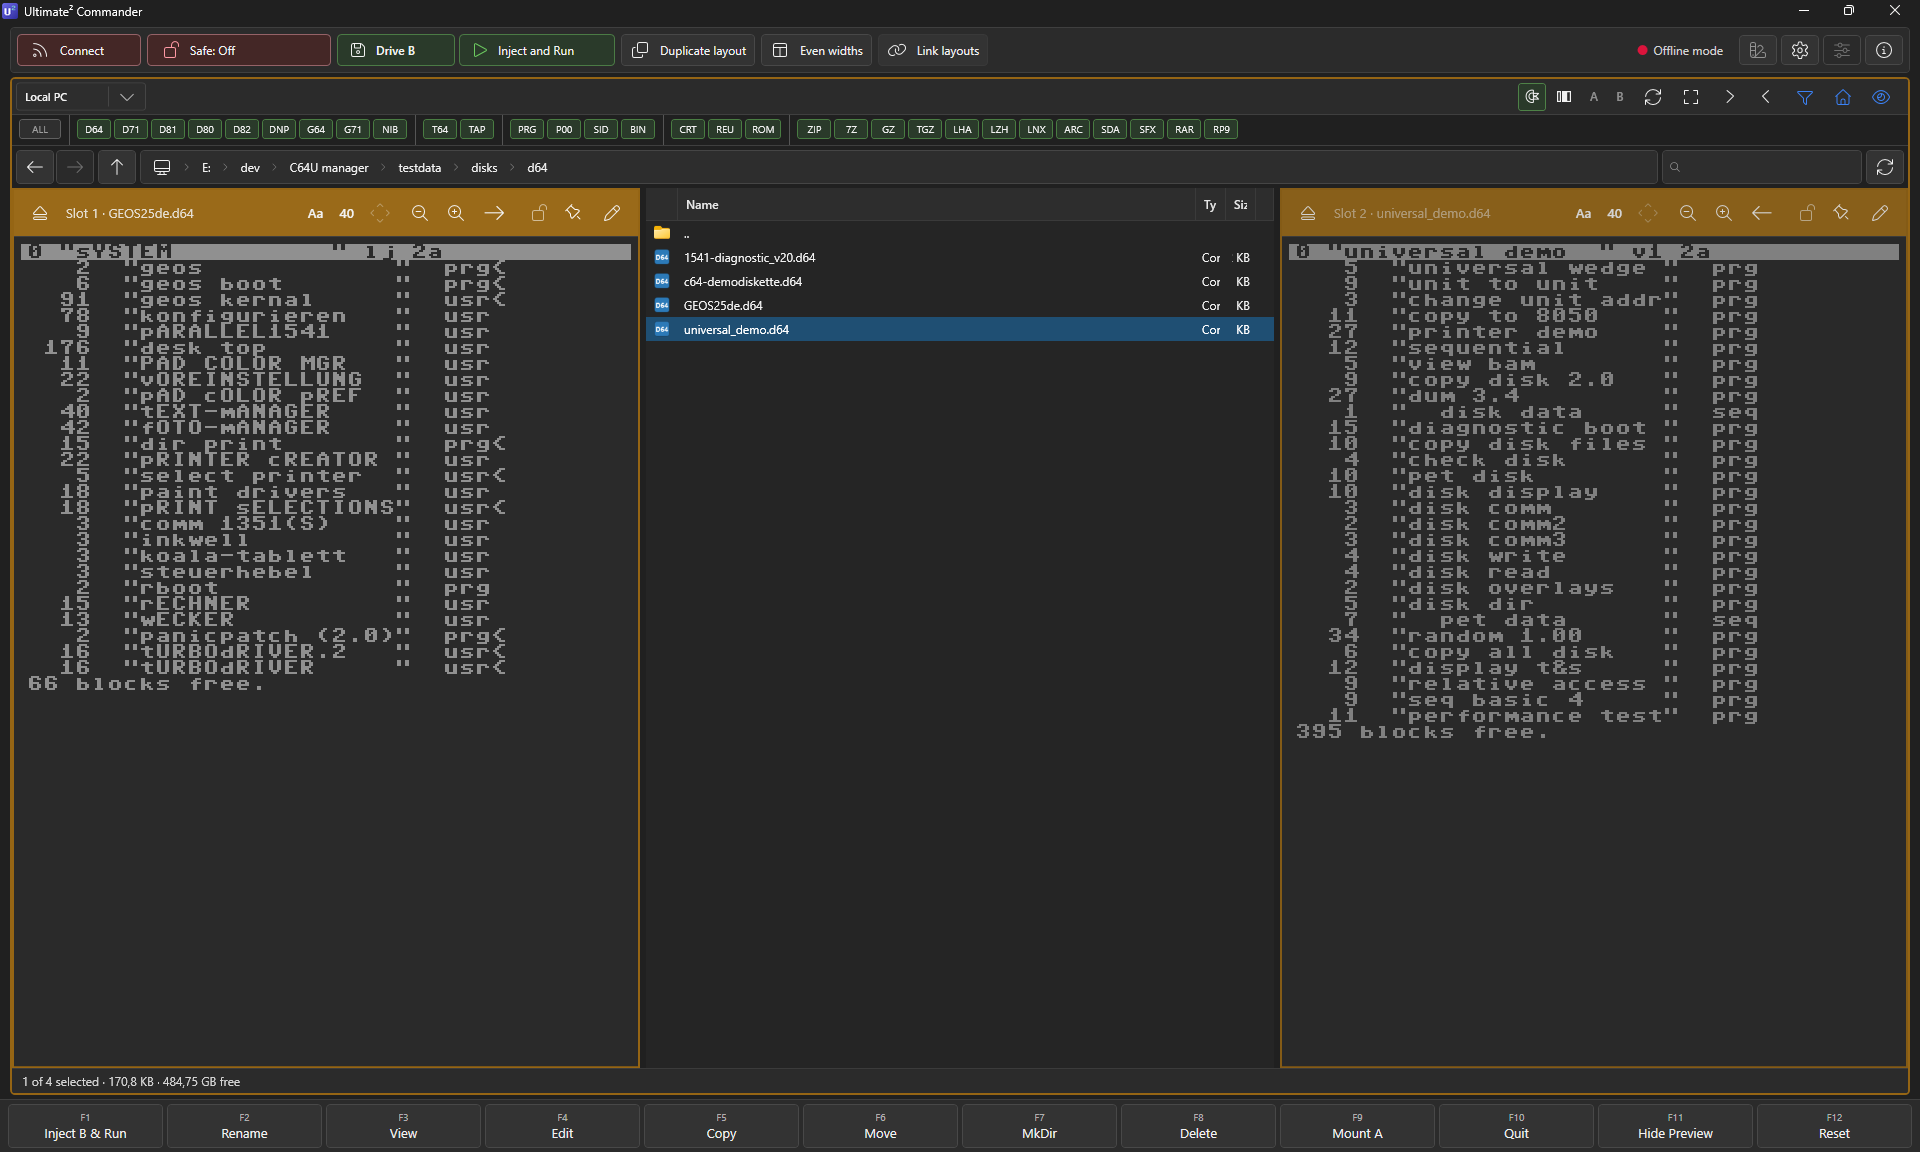
Task: Open the sliders options icon
Action: click(1842, 50)
